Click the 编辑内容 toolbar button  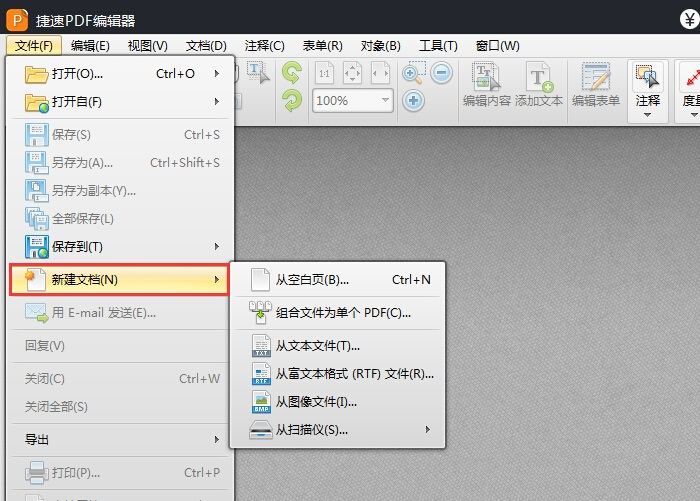tap(487, 84)
